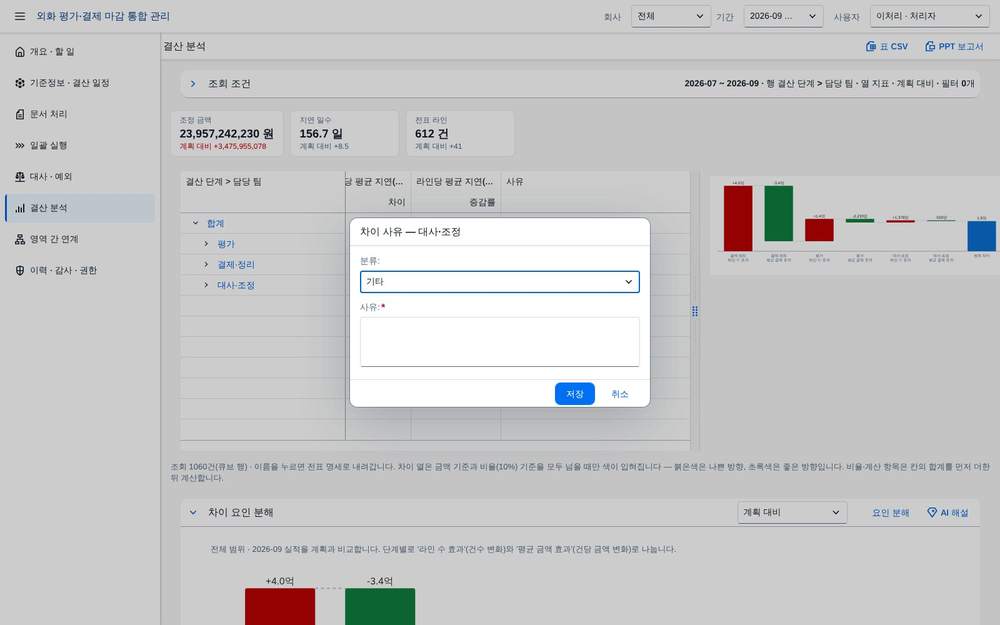Grab the table-chart splitter handle
The height and width of the screenshot is (625, 1000).
click(x=695, y=311)
